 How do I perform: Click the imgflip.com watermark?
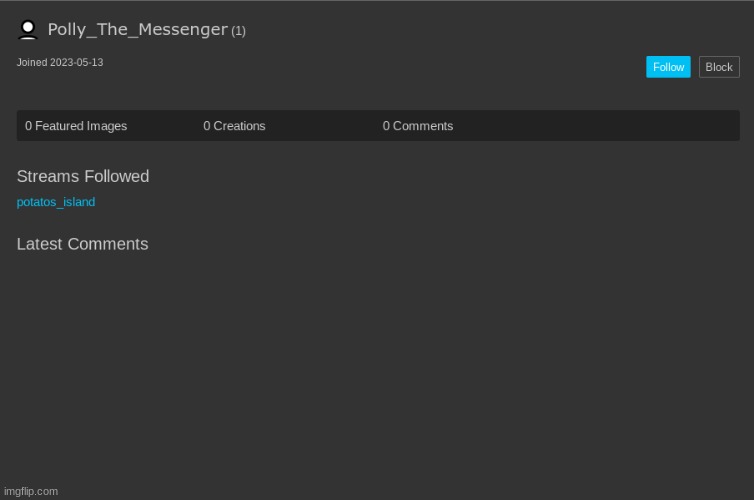pyautogui.click(x=31, y=491)
